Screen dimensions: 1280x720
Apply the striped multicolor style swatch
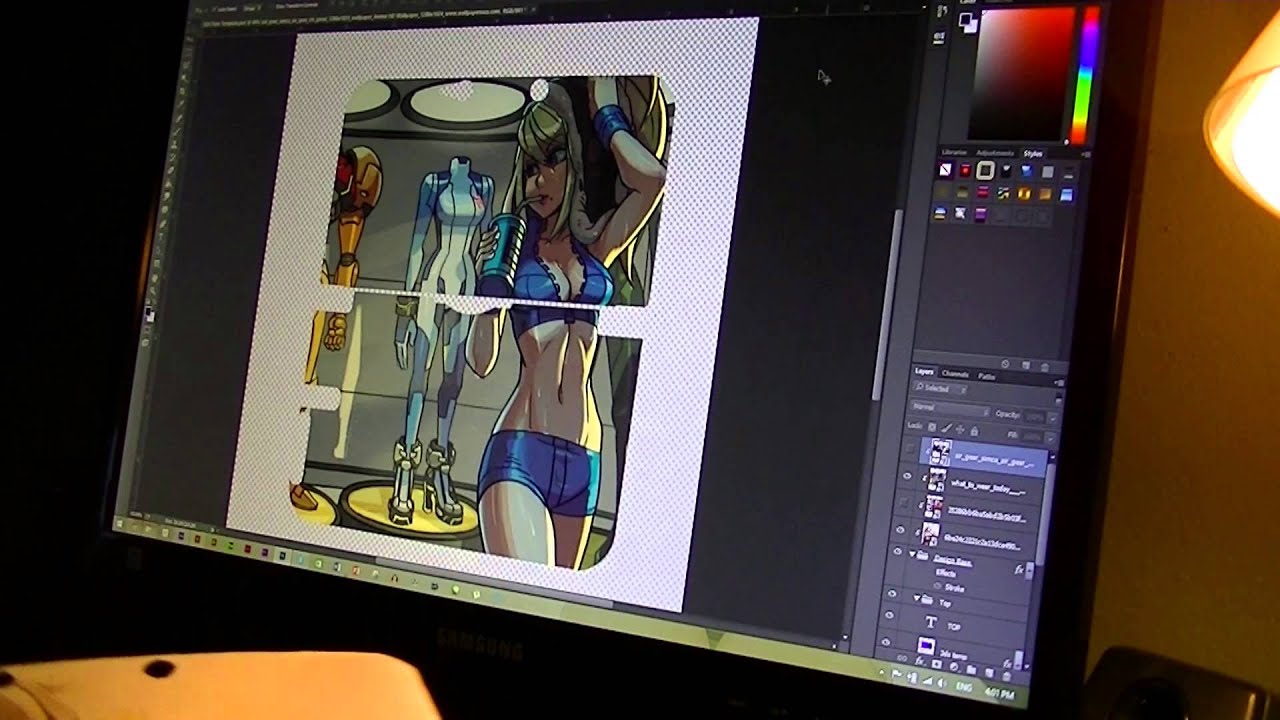[x=1003, y=193]
